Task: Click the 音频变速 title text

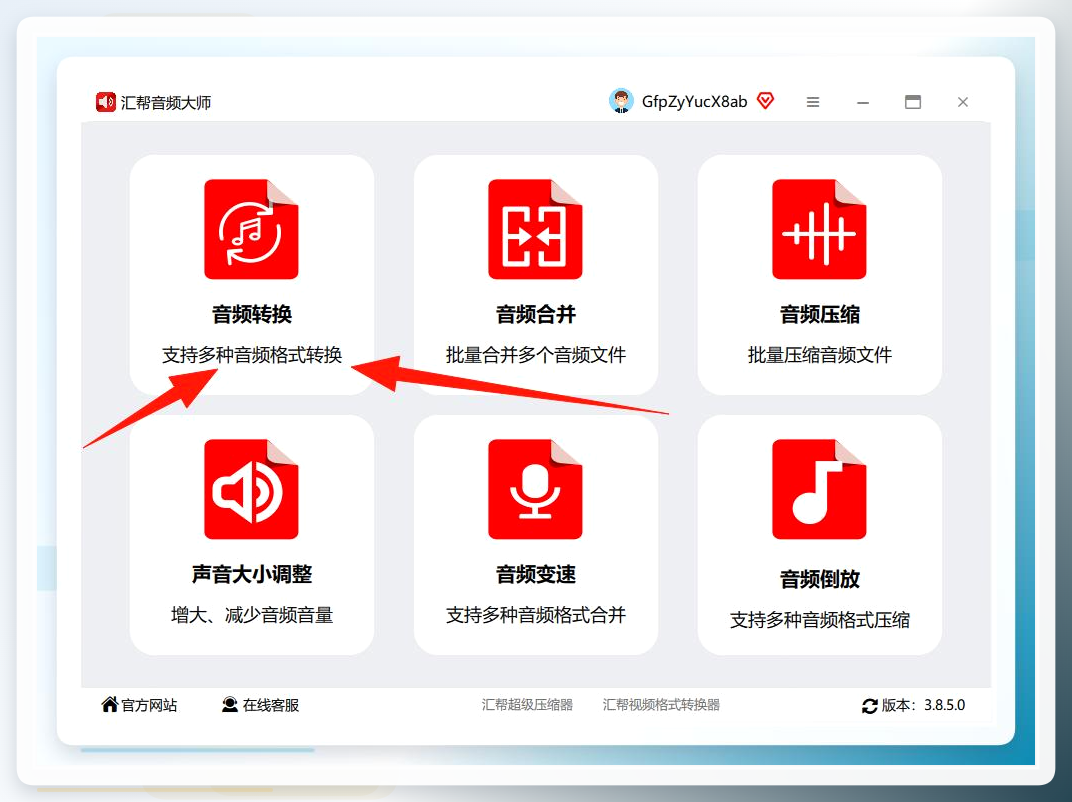Action: point(536,574)
